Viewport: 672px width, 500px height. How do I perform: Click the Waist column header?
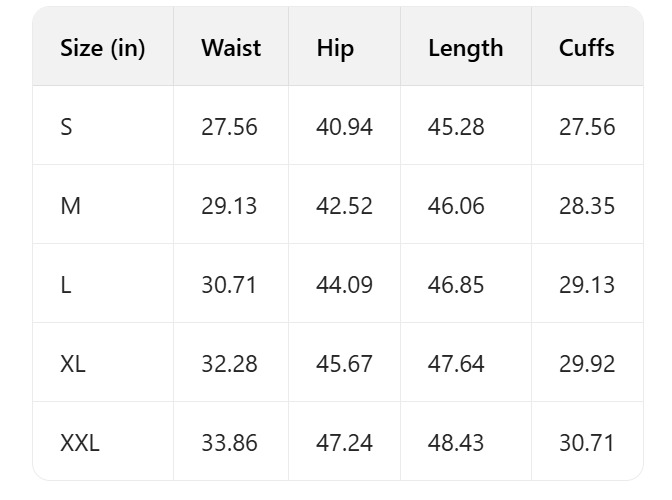(x=231, y=48)
